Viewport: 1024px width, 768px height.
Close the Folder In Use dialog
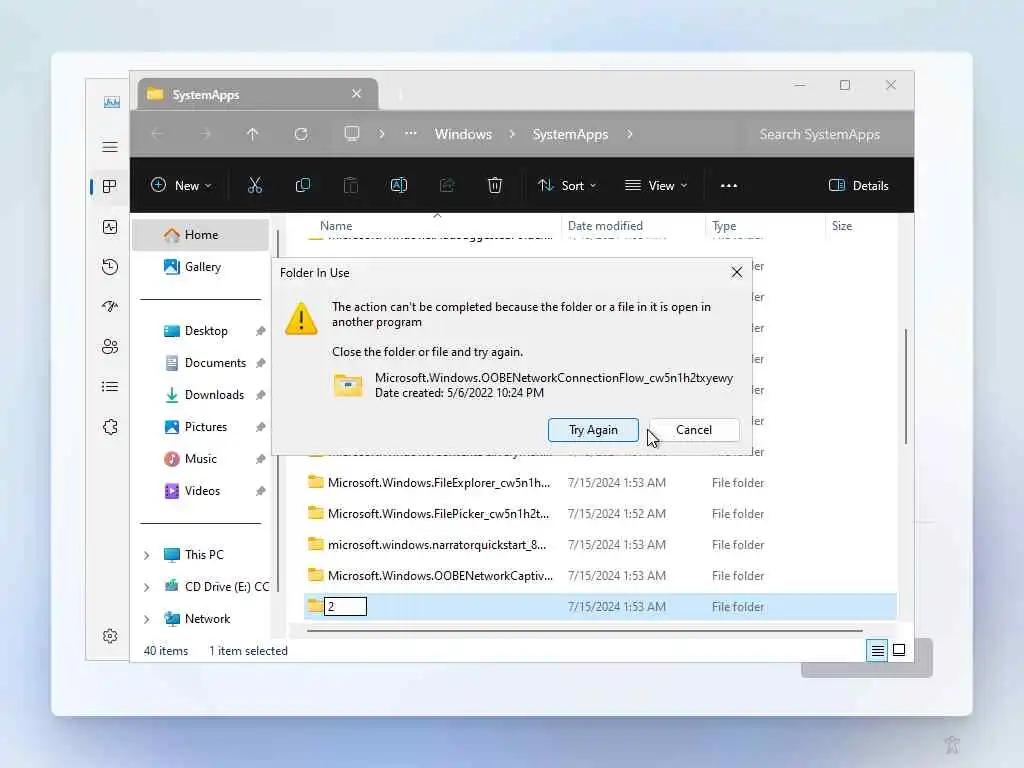(737, 272)
